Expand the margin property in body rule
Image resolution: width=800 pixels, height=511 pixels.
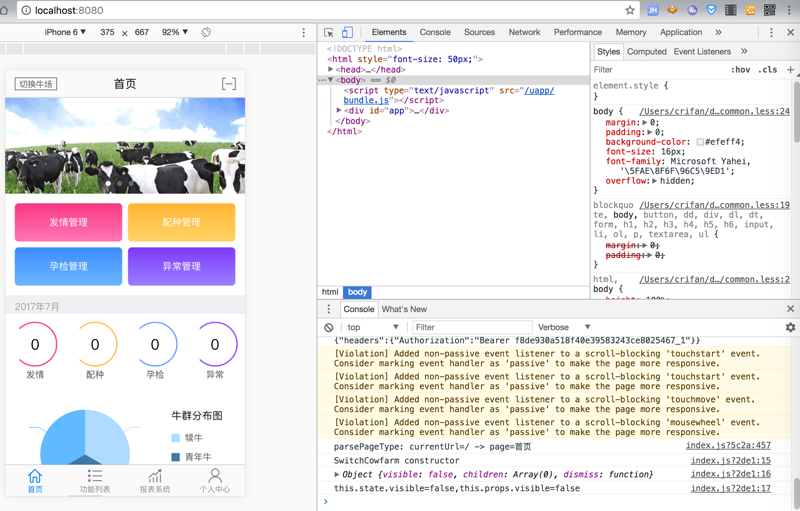[x=645, y=122]
